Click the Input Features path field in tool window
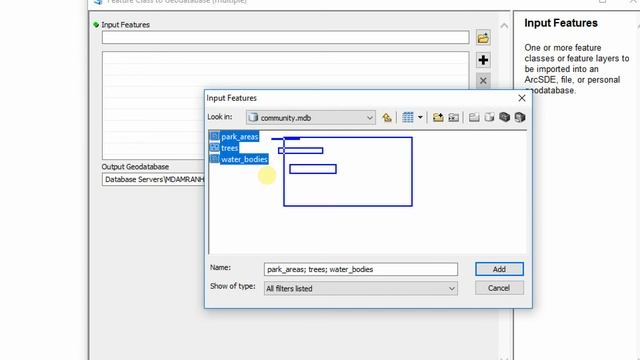The height and width of the screenshot is (360, 640). click(286, 38)
